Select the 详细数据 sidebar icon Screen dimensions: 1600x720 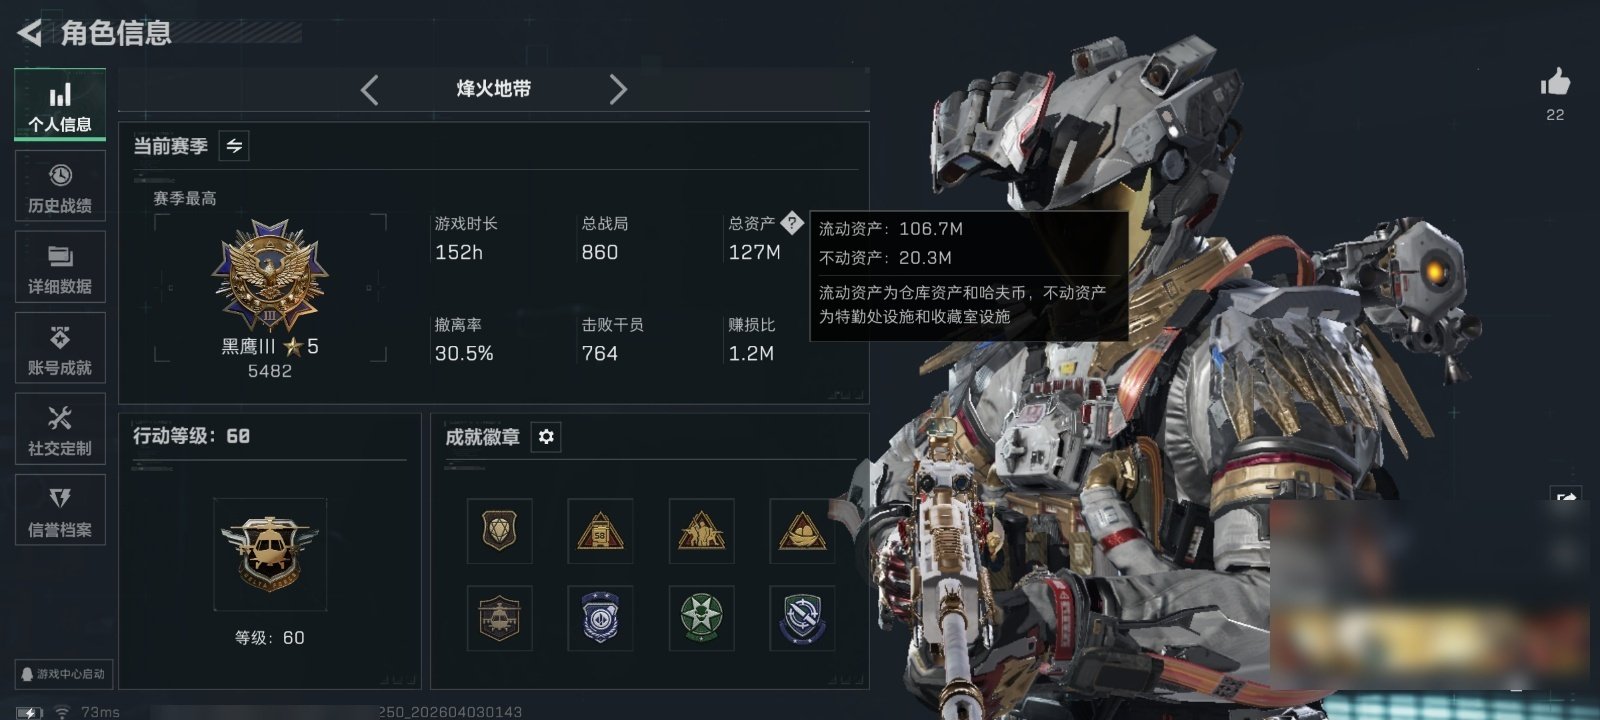tap(60, 267)
